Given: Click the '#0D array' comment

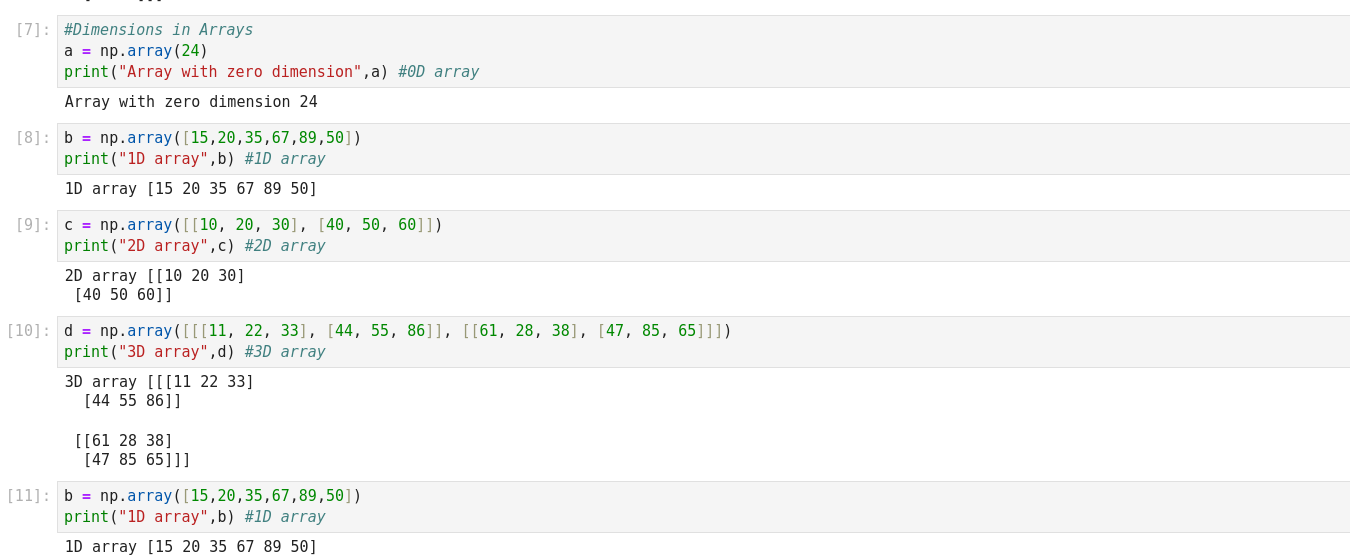Looking at the screenshot, I should (438, 72).
